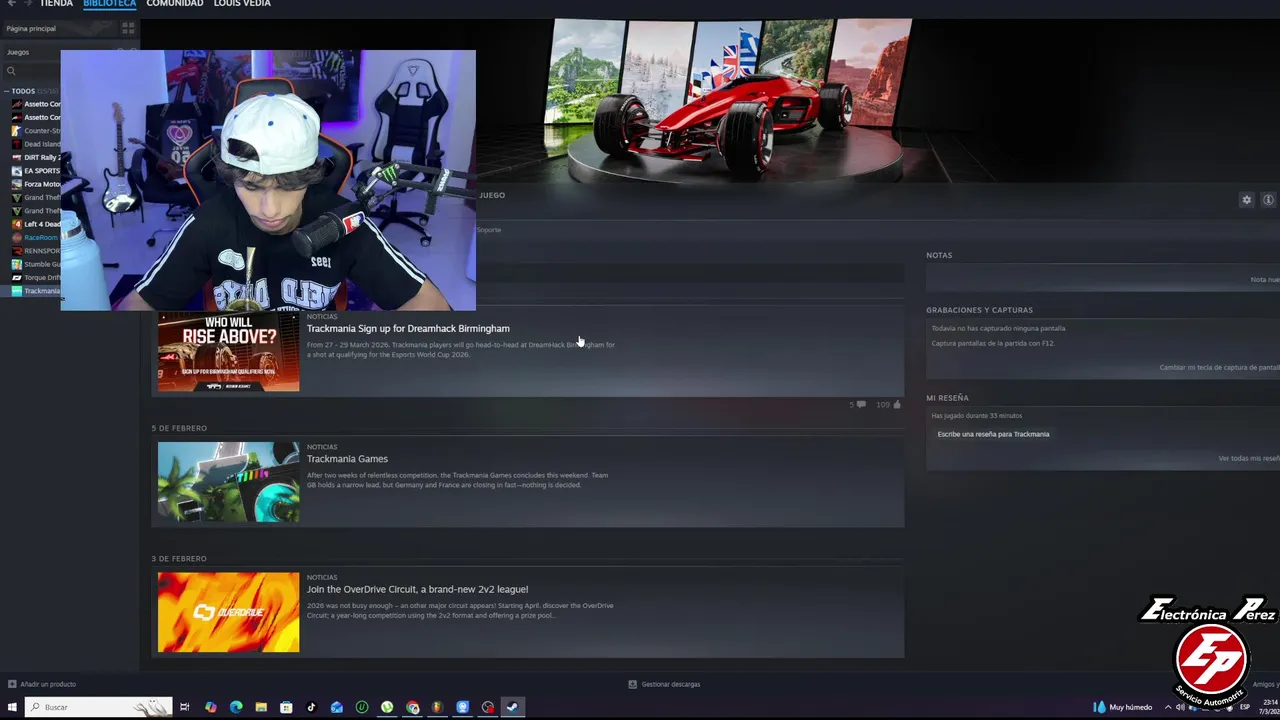This screenshot has width=1280, height=720.
Task: Open the OverDrive Circuit news thumbnail
Action: (228, 612)
